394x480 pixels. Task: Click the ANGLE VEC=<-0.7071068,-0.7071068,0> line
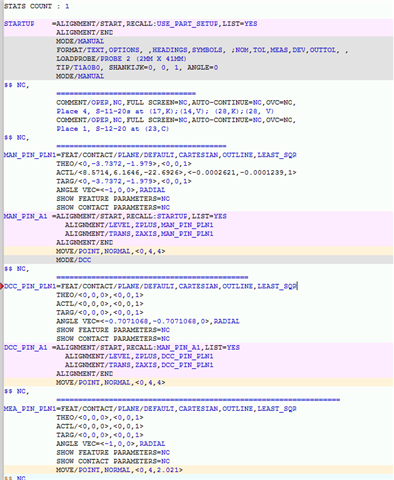(x=148, y=321)
